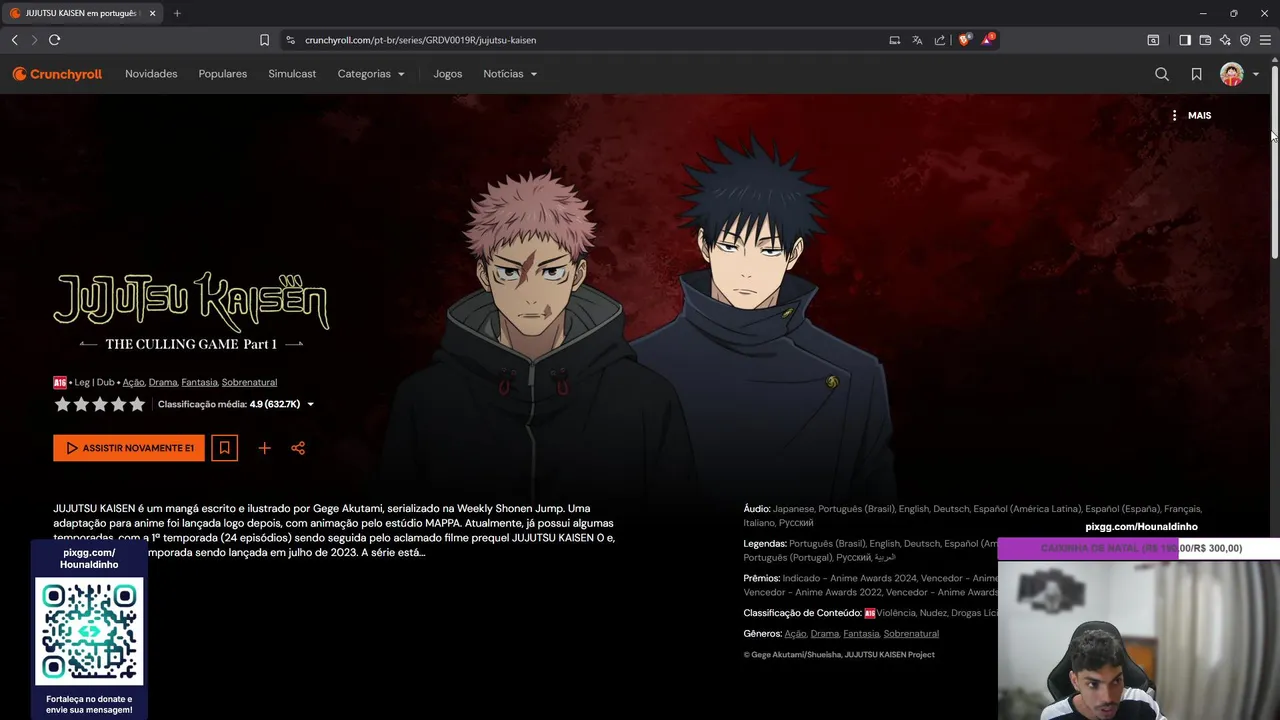Click the Ação genre link under the title
The image size is (1280, 720).
(133, 382)
